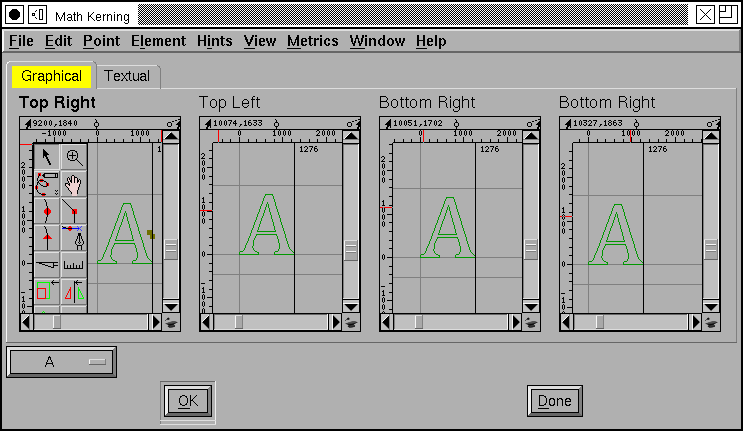Select the tangent point tool
The width and height of the screenshot is (743, 431).
[x=47, y=238]
